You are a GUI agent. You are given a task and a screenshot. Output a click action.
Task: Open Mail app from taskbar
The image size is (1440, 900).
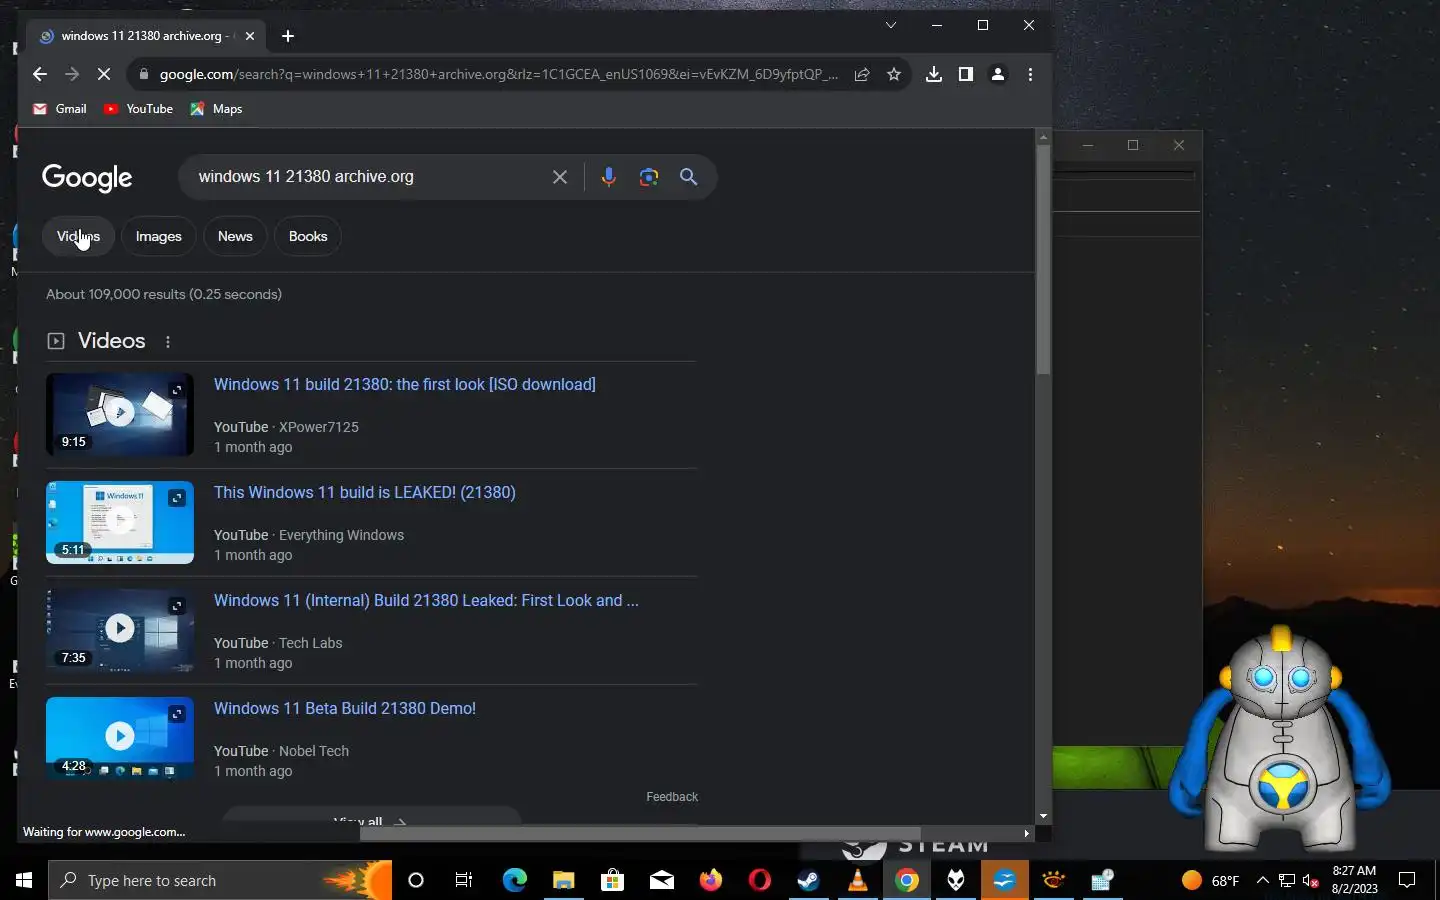(x=661, y=880)
